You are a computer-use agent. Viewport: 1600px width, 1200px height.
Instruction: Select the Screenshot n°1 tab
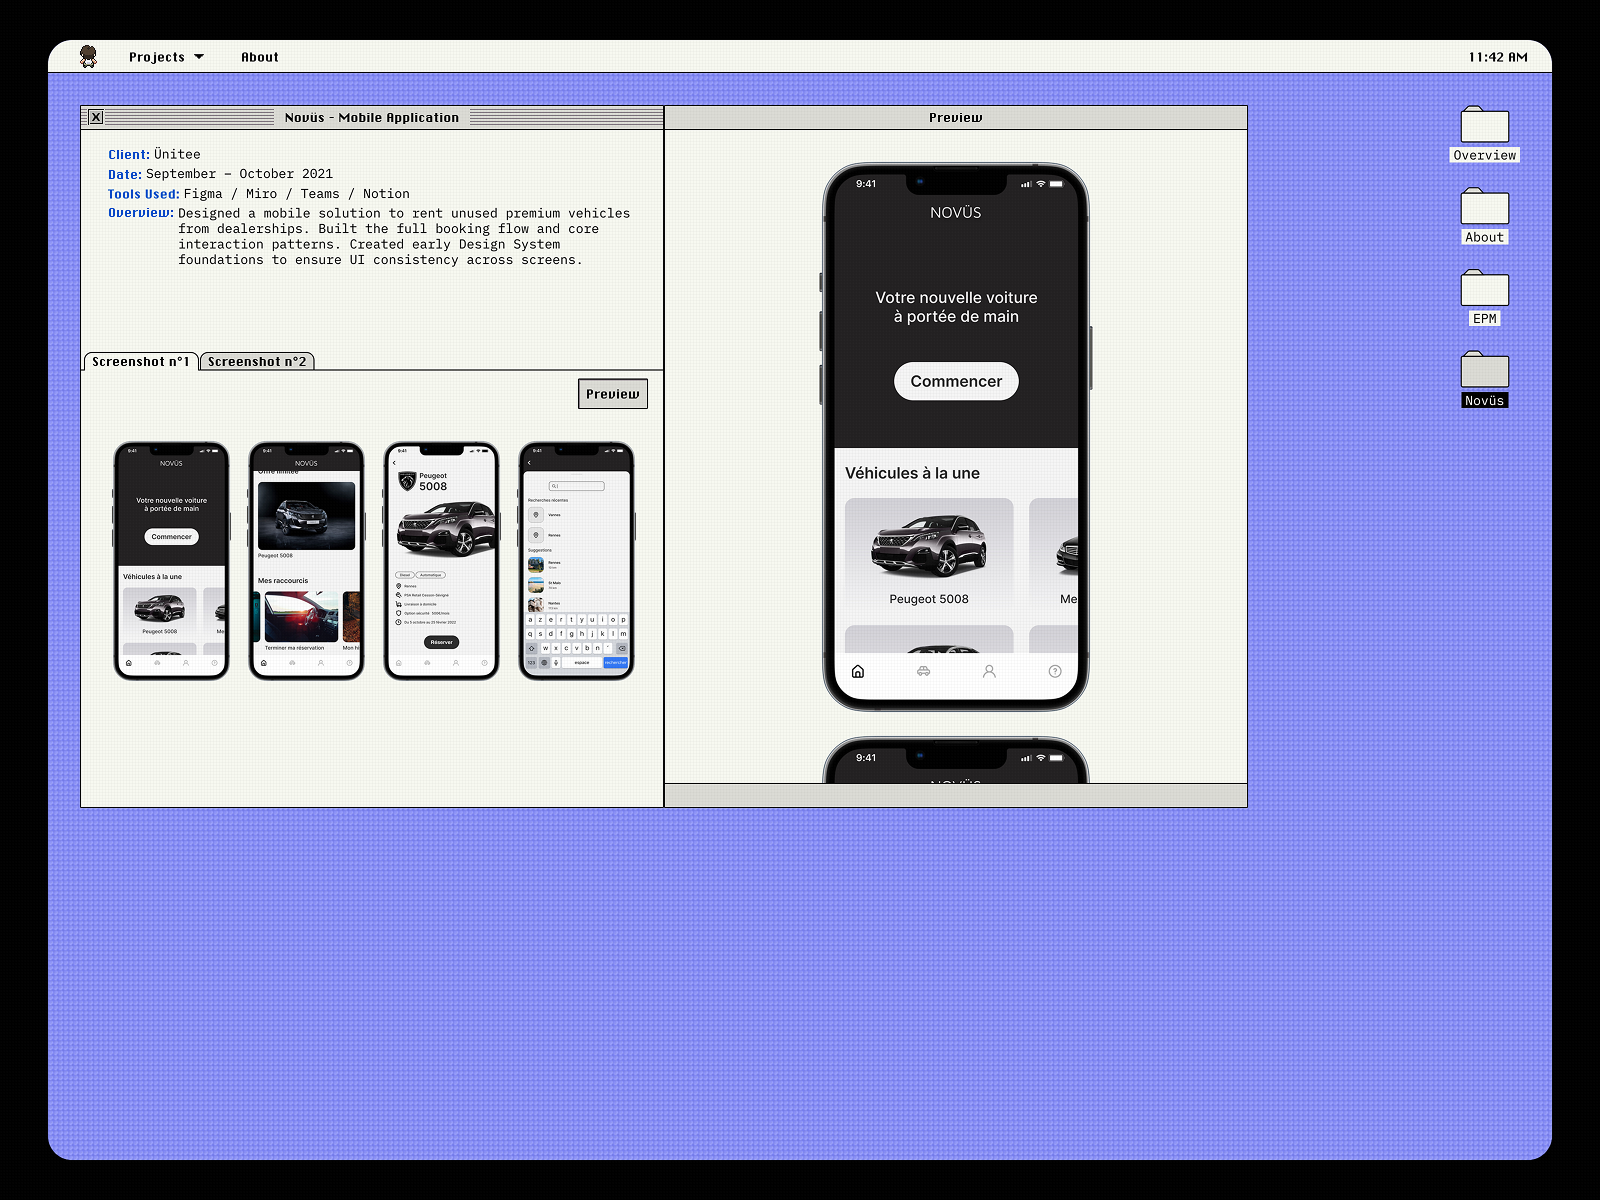[140, 362]
